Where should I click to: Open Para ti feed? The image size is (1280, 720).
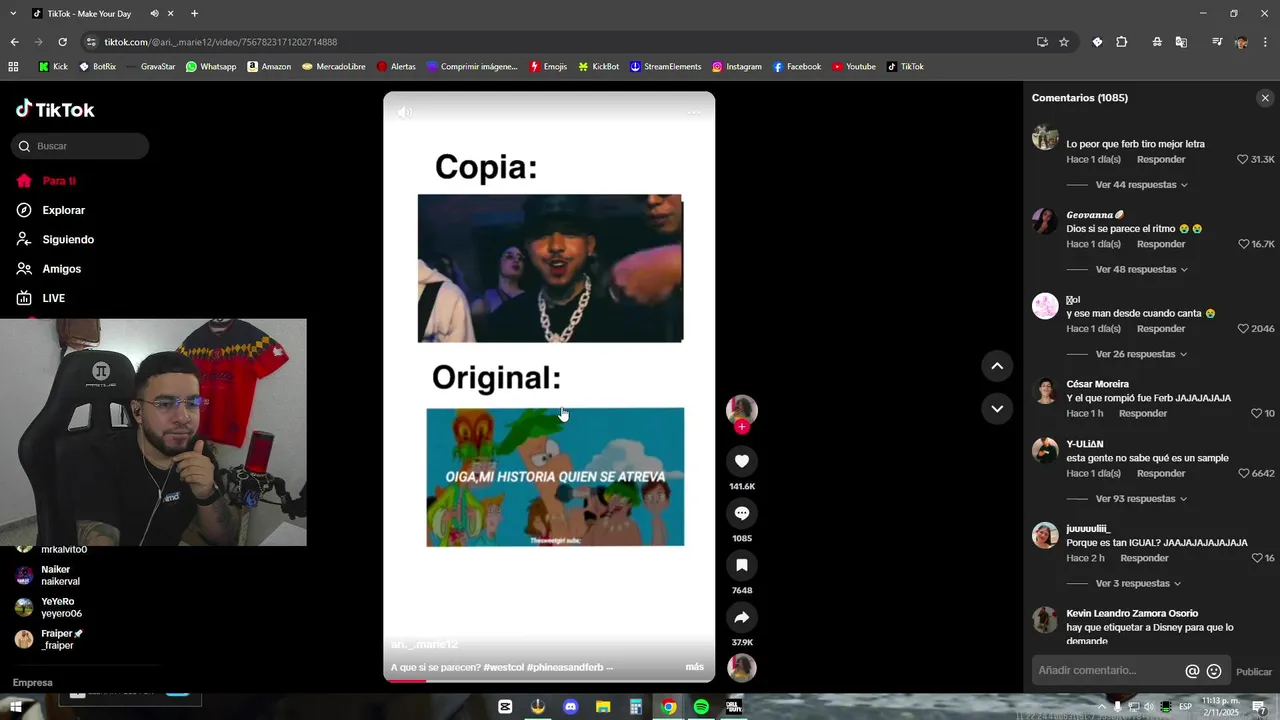(46, 181)
